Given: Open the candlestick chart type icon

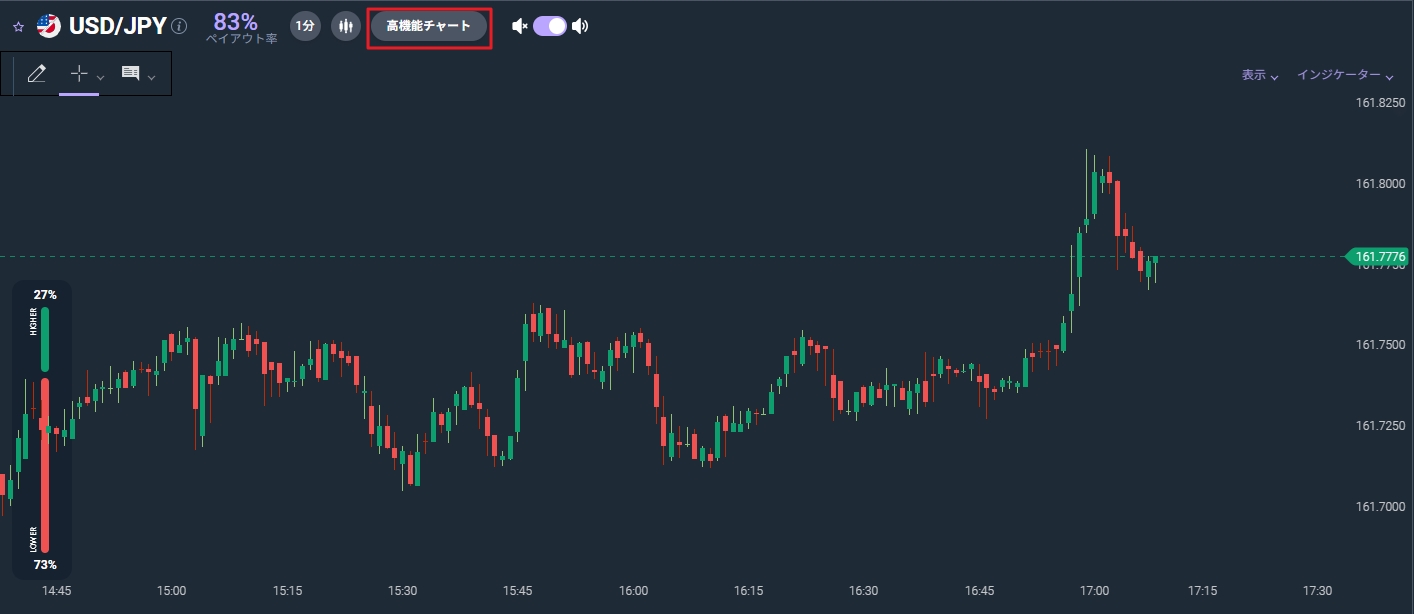Looking at the screenshot, I should (x=345, y=26).
